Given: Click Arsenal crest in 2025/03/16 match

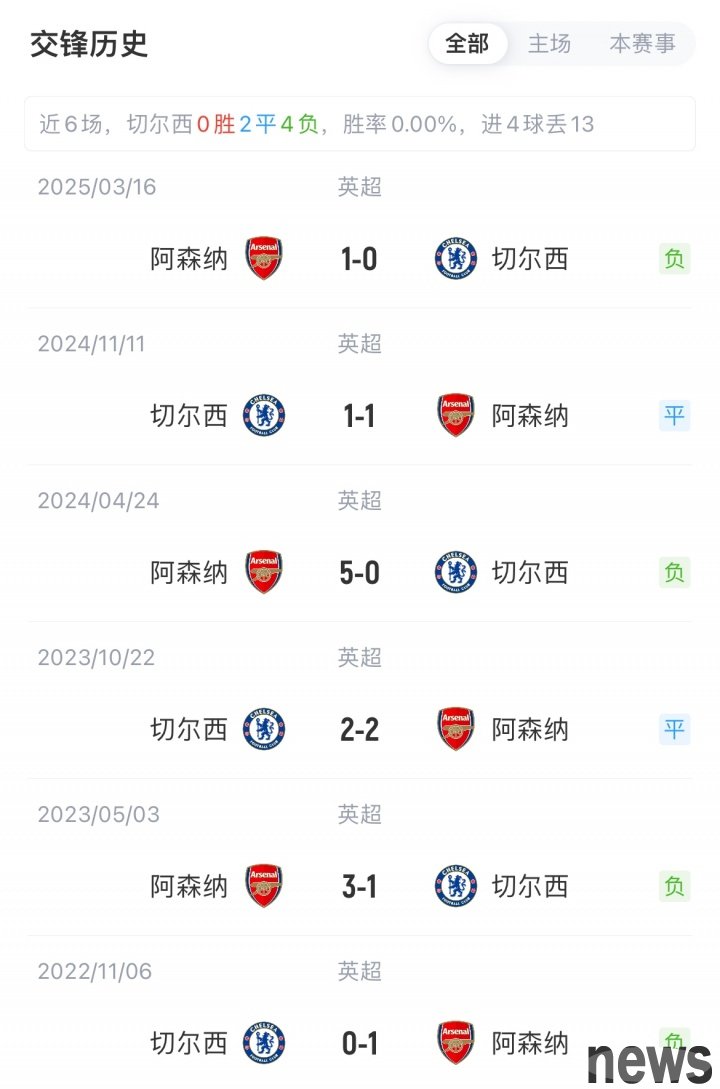Looking at the screenshot, I should click(264, 259).
